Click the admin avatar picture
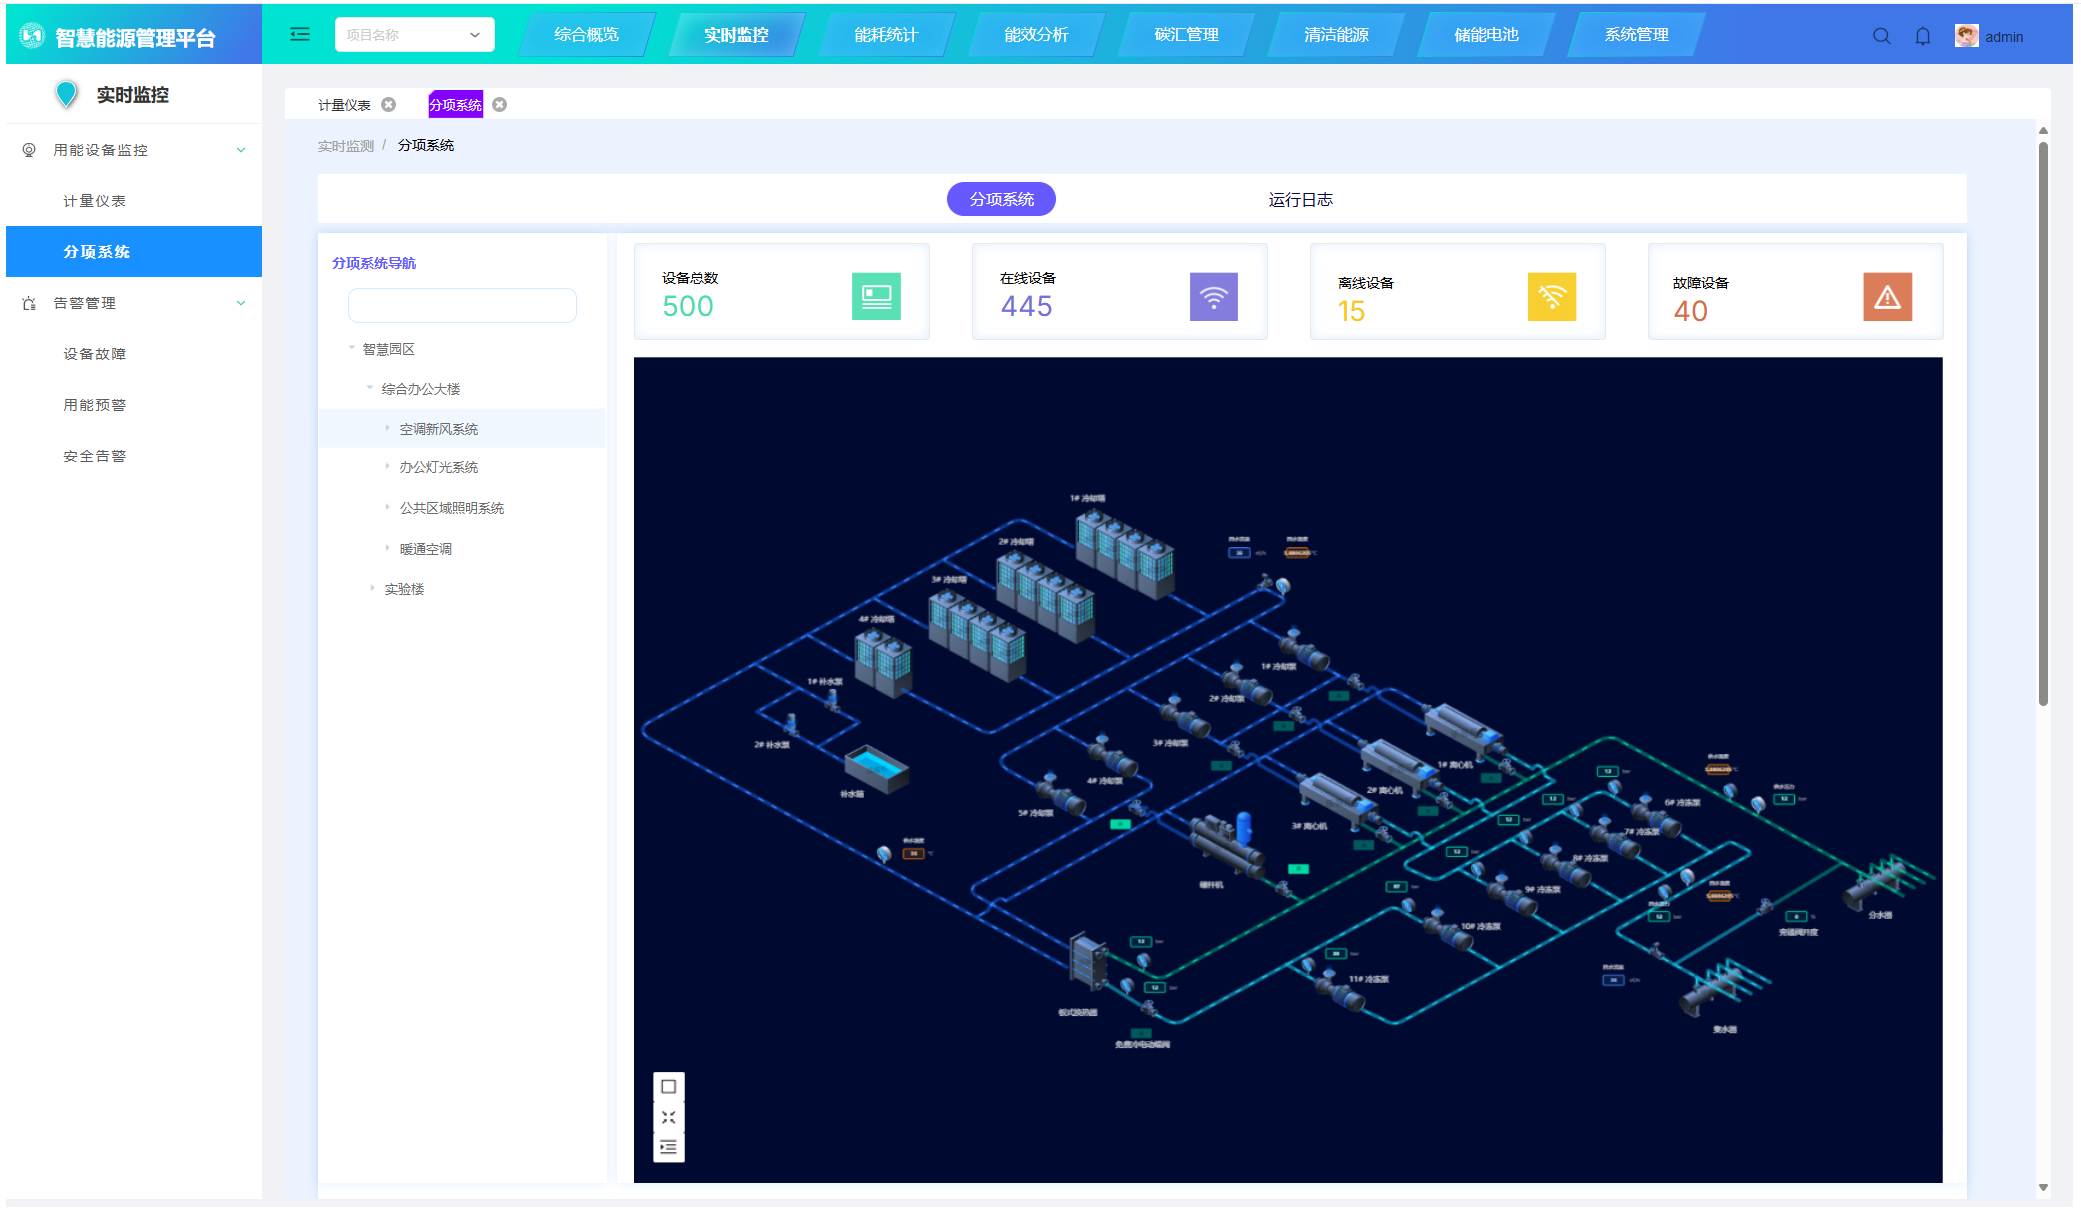The width and height of the screenshot is (2081, 1211). click(x=1966, y=36)
